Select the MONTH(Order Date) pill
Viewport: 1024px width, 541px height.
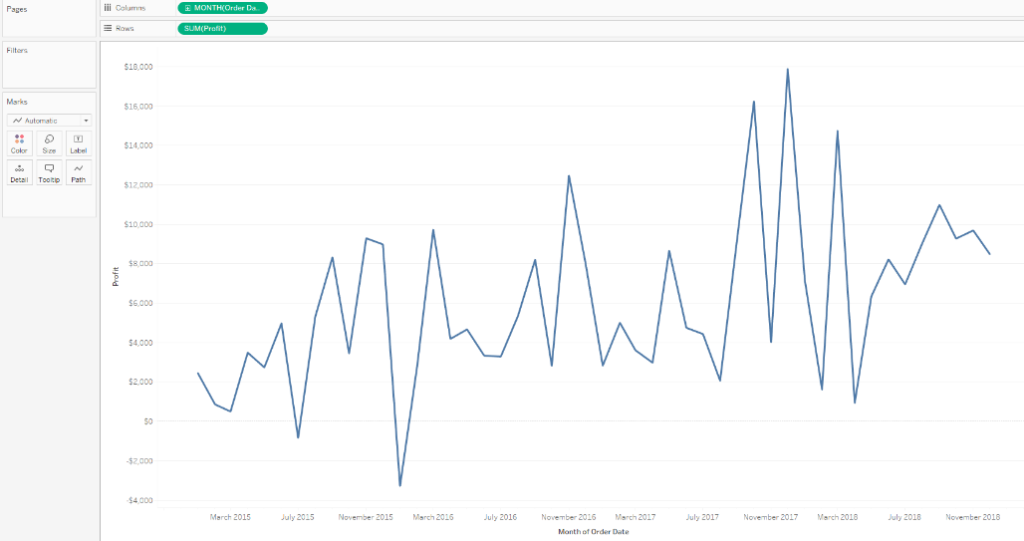point(223,8)
